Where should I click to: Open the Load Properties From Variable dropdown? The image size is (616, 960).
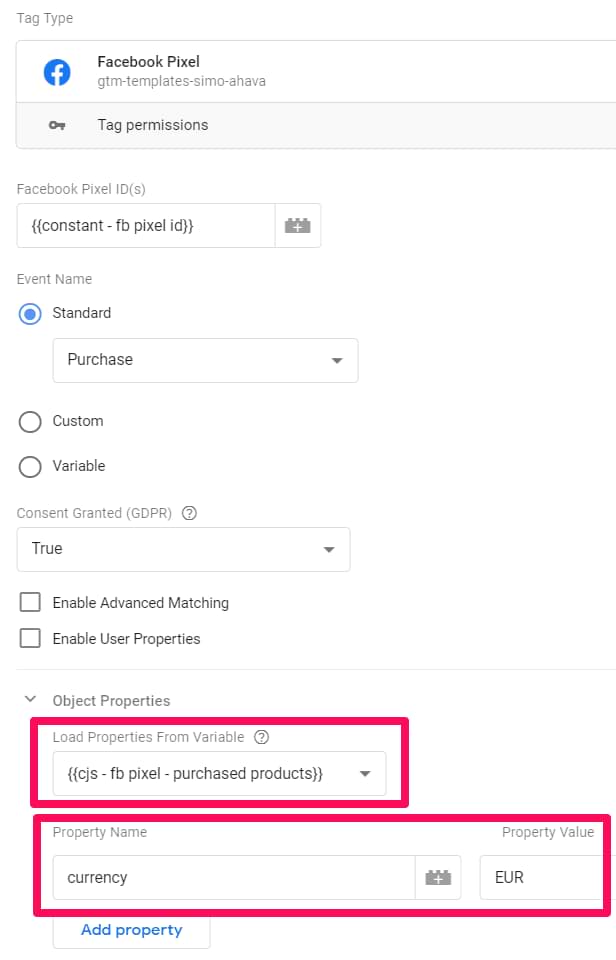(x=220, y=773)
